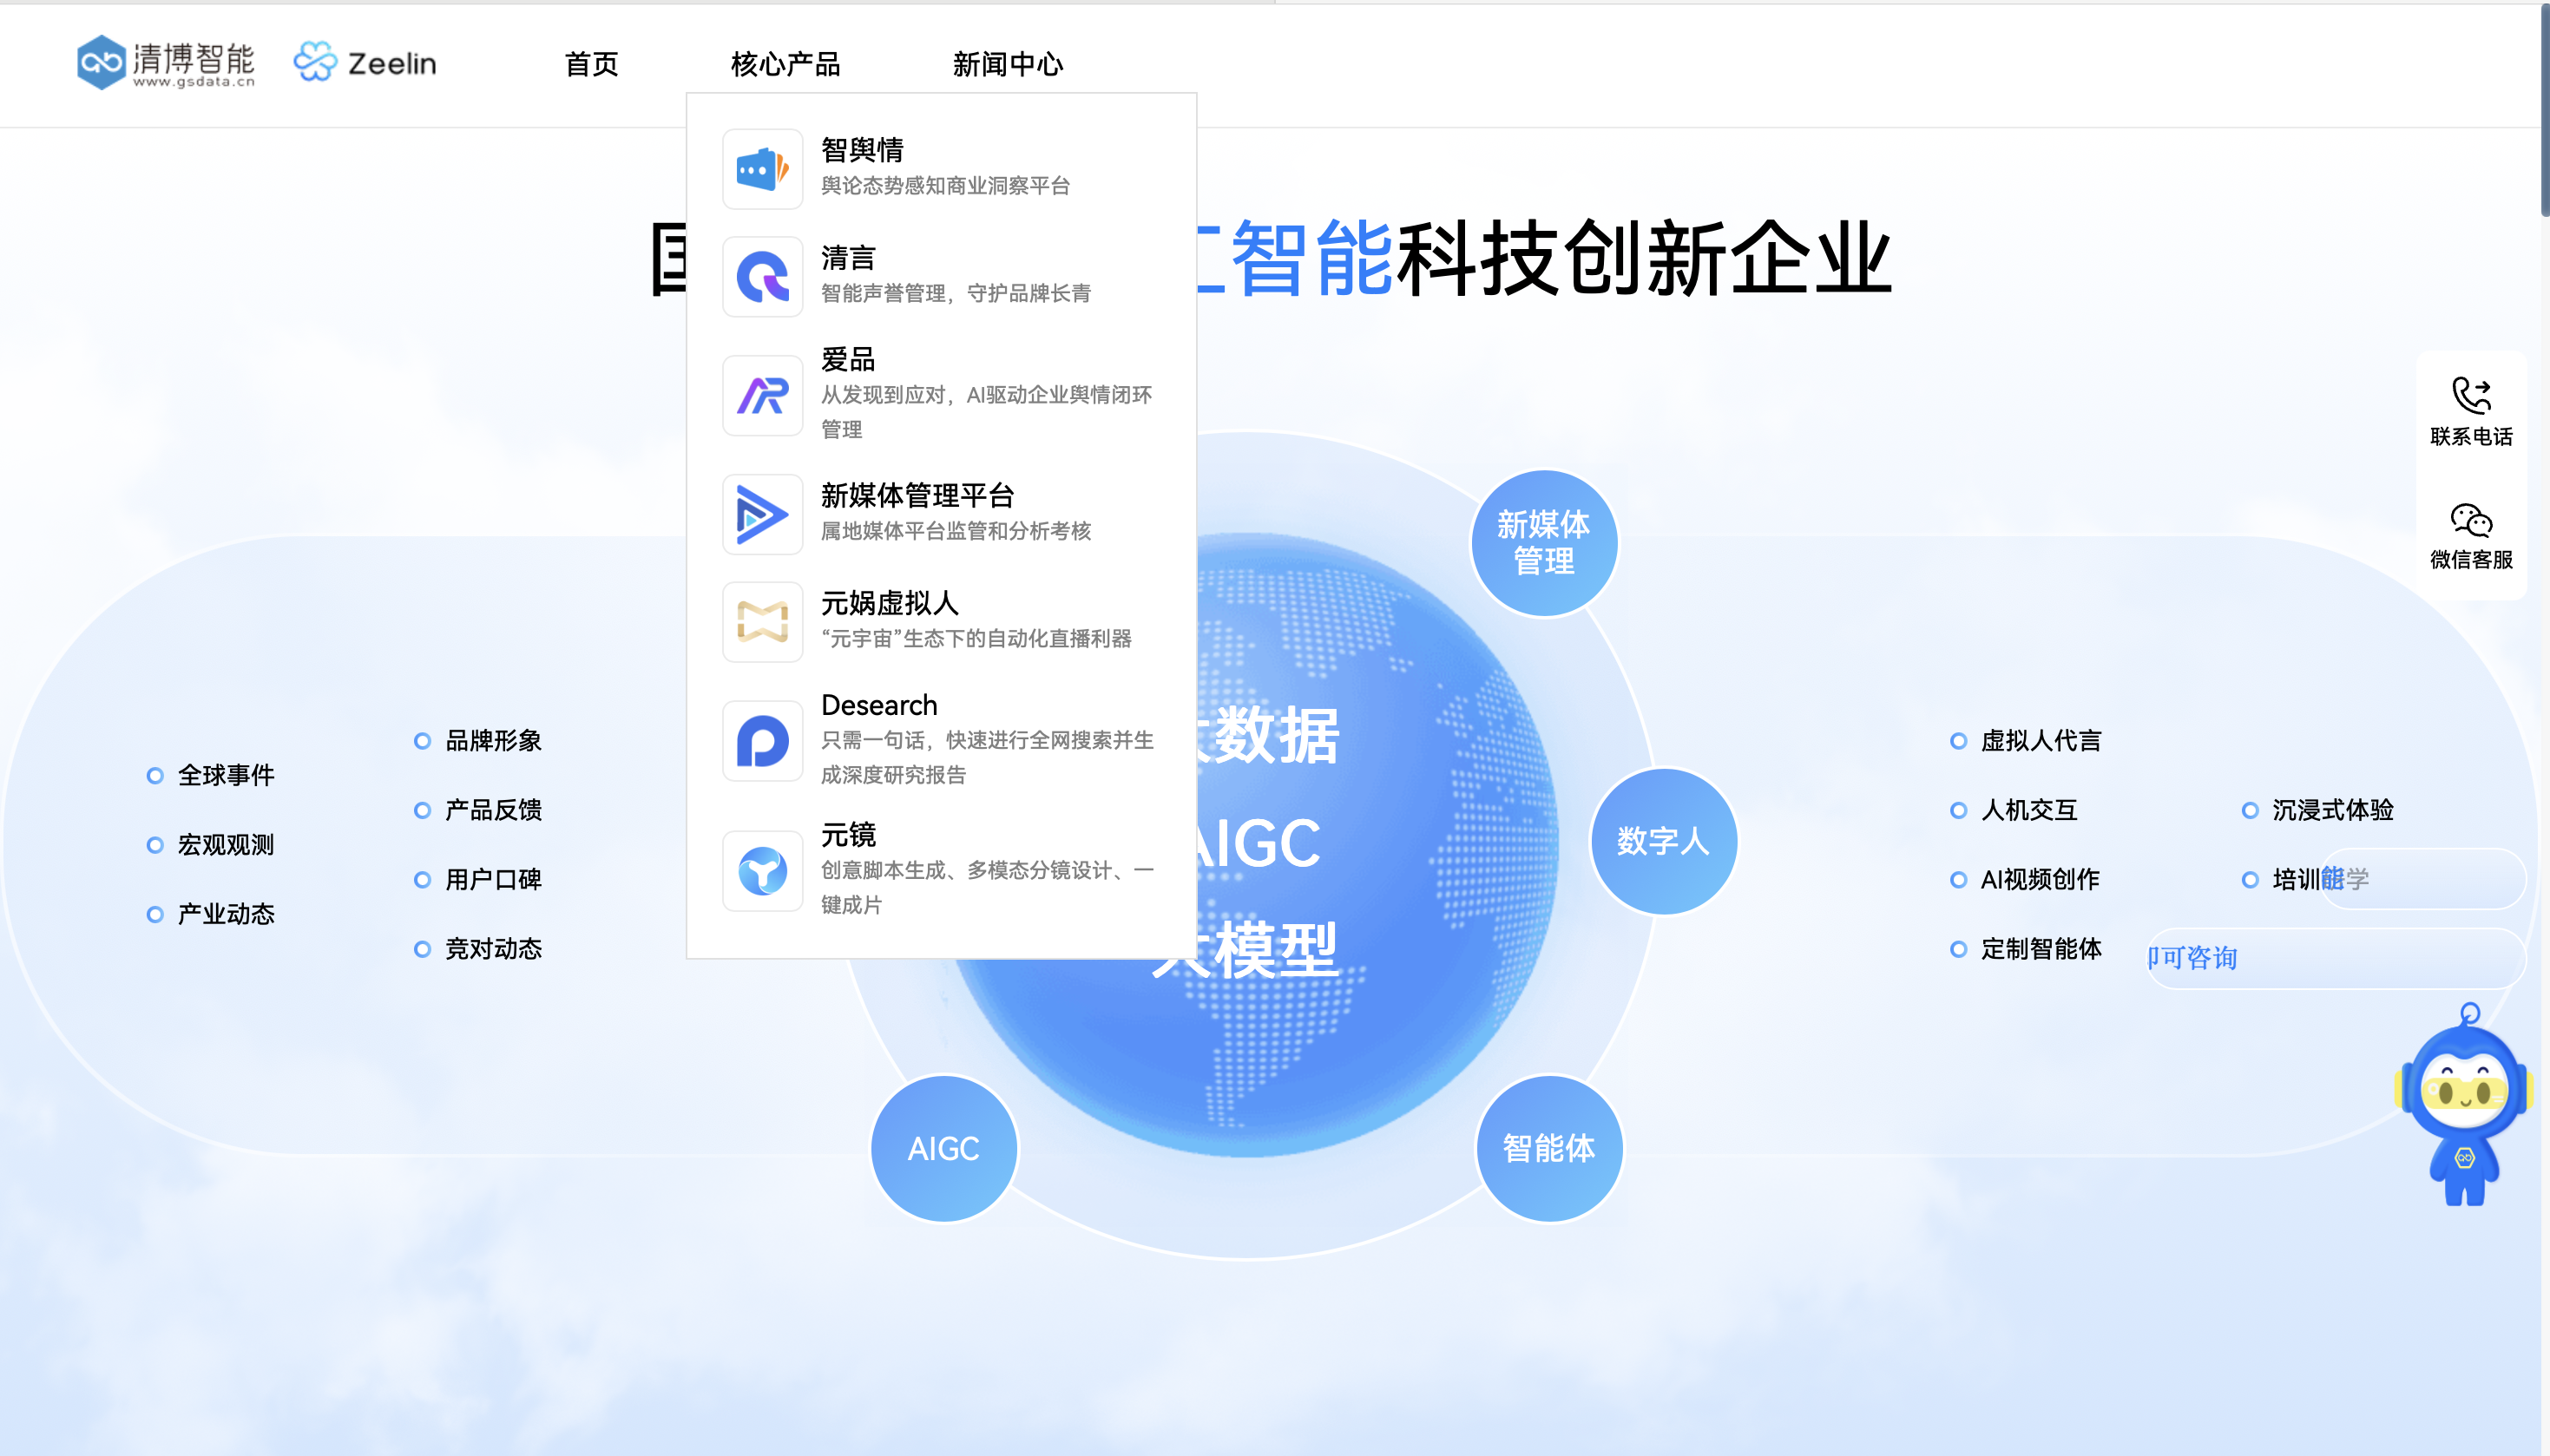Click the 清博智能 logo
This screenshot has width=2550, height=1456.
[x=166, y=63]
